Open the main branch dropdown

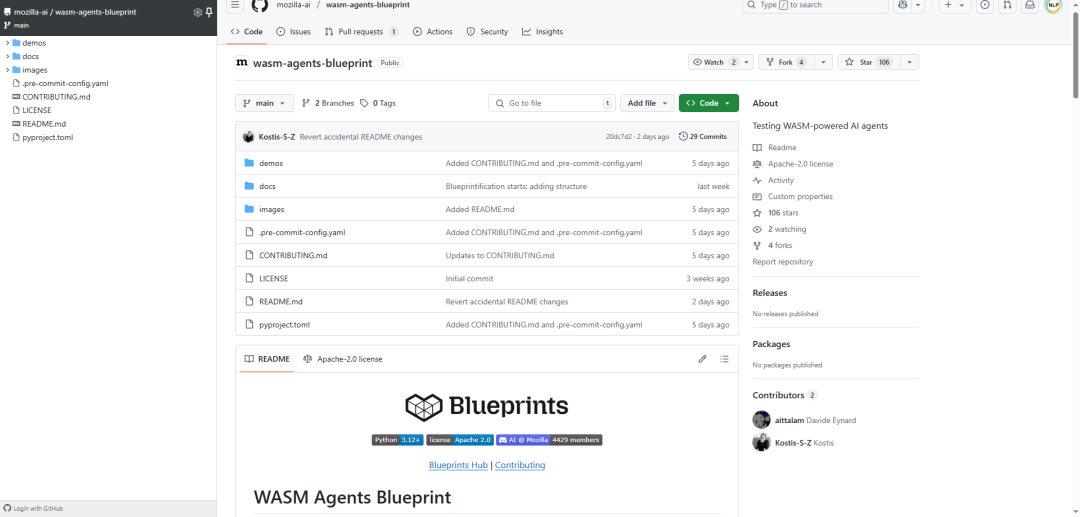point(264,103)
